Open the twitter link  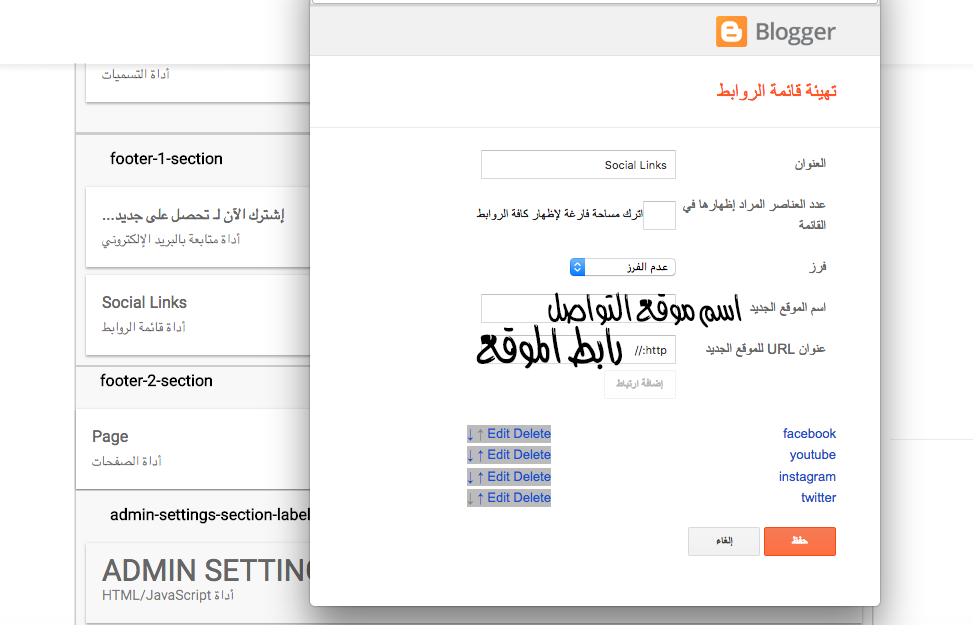[x=818, y=497]
